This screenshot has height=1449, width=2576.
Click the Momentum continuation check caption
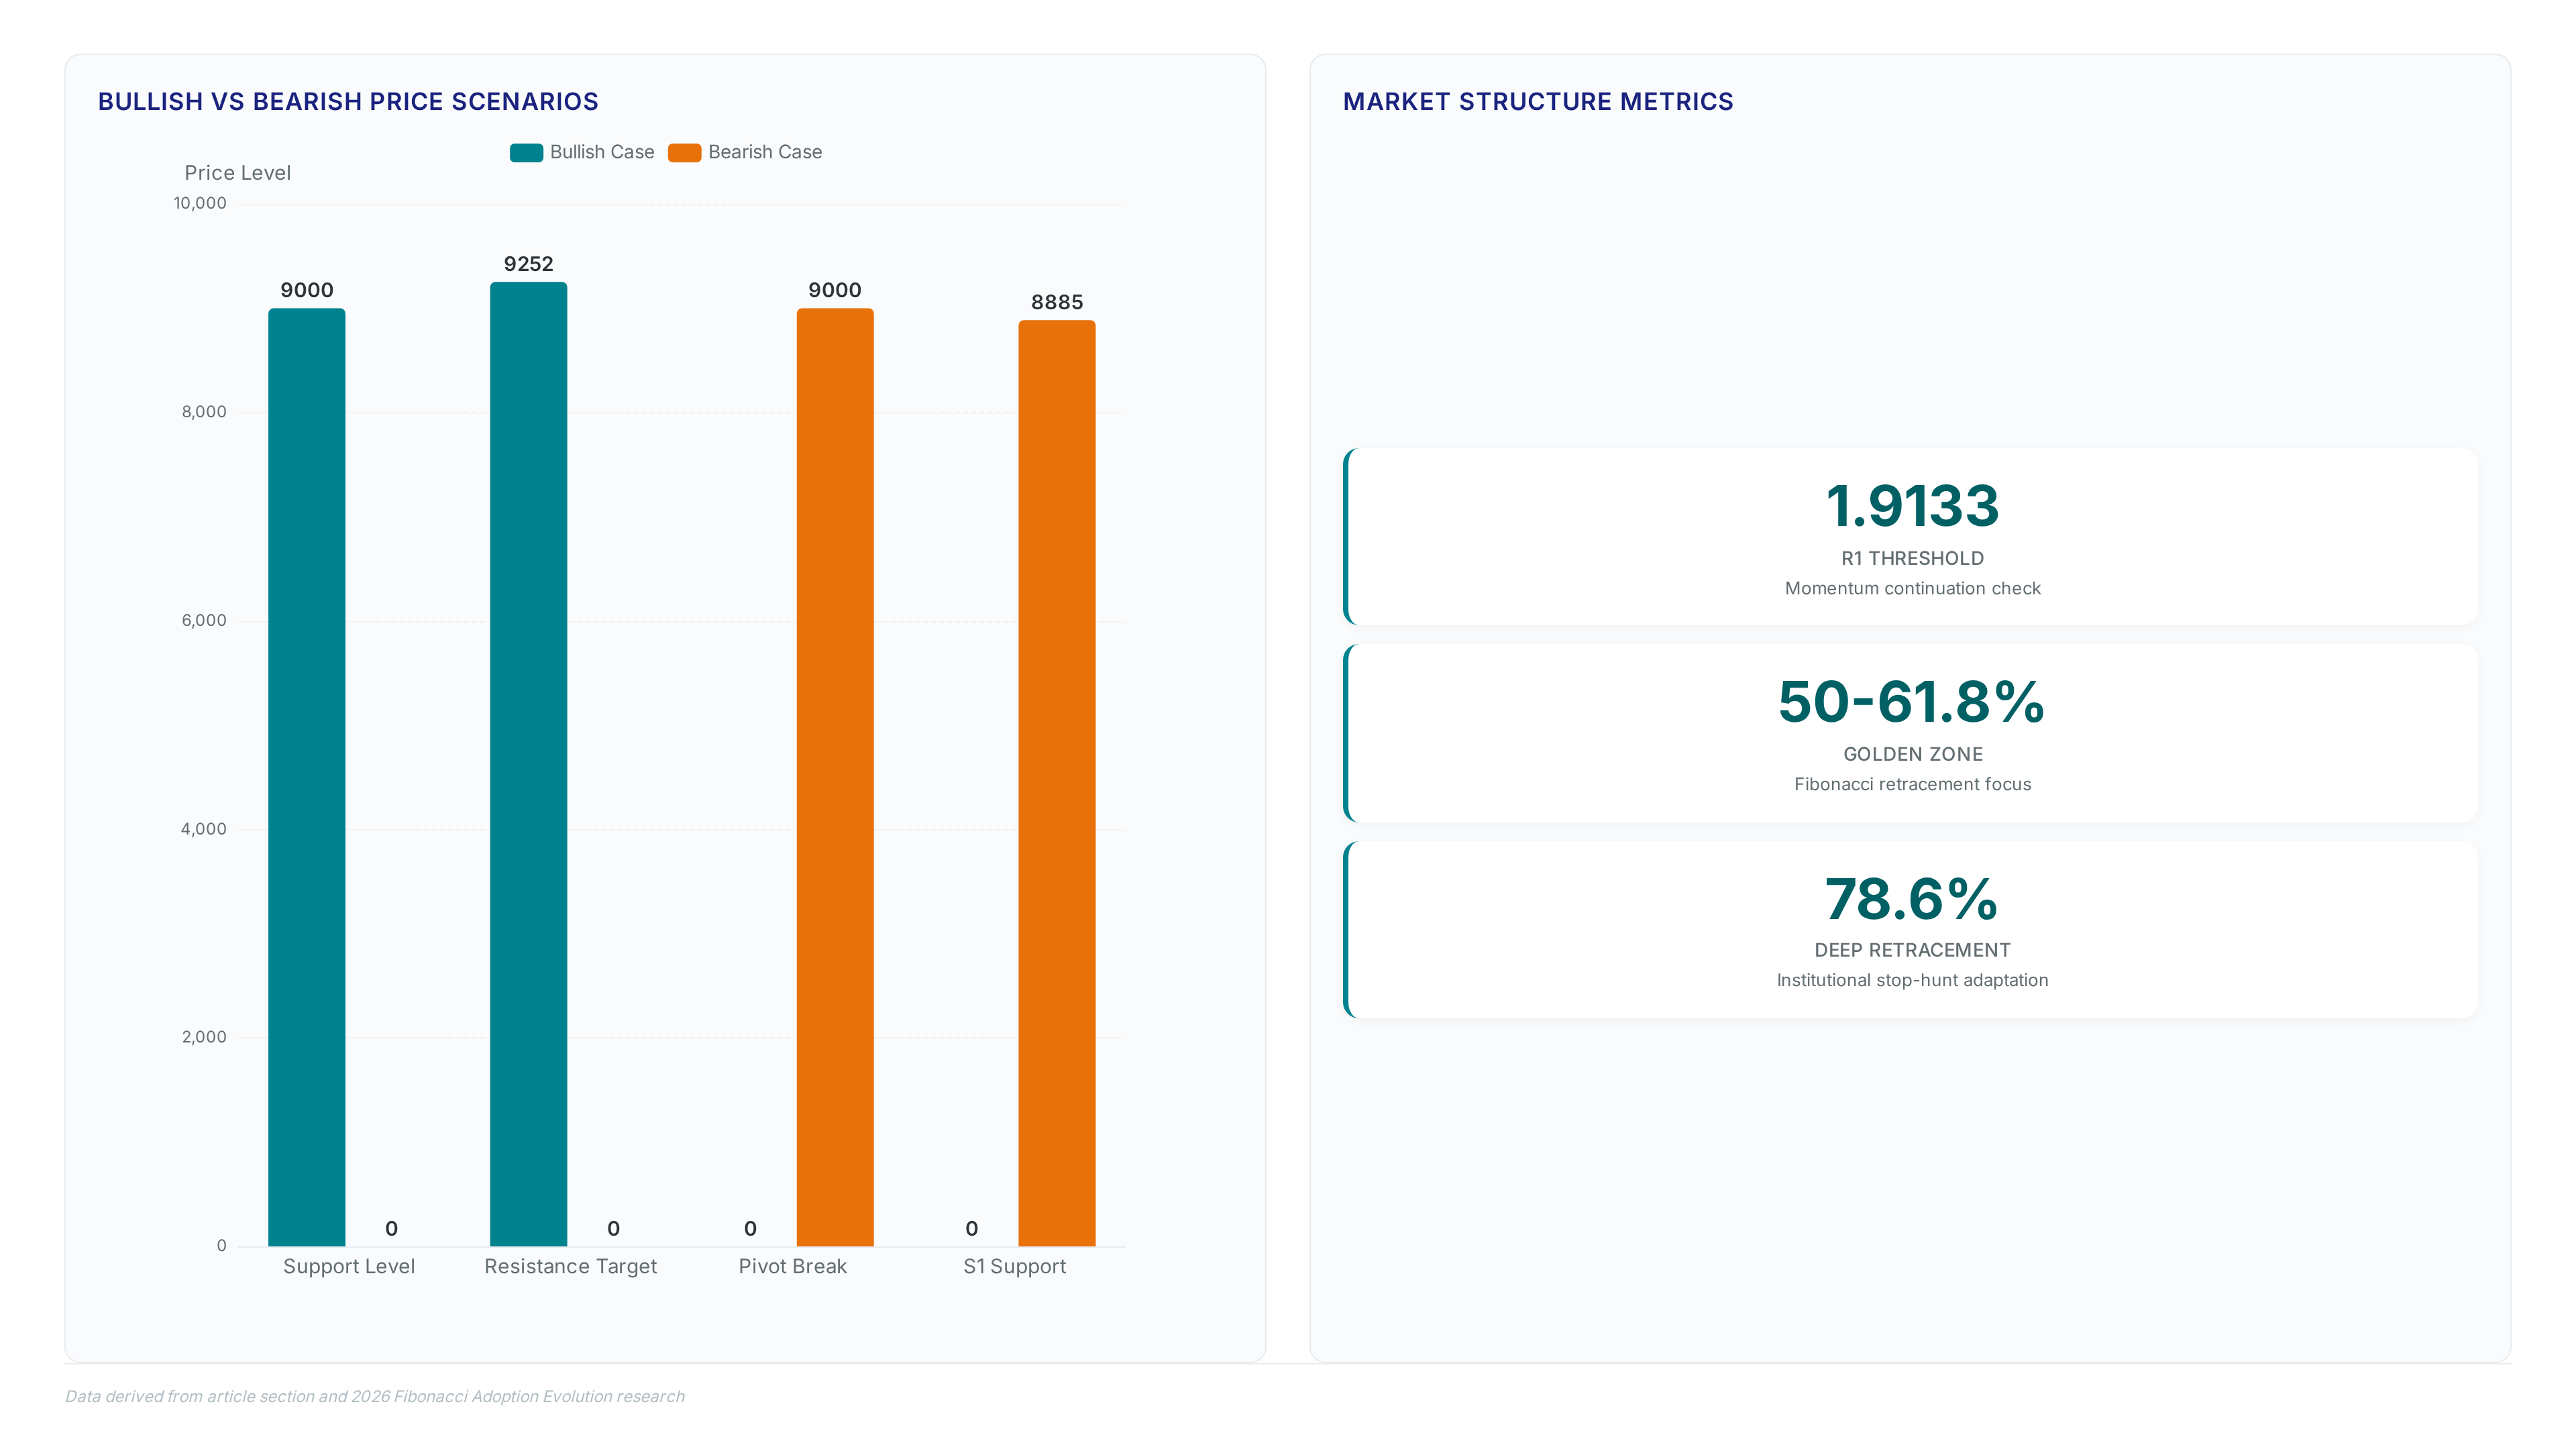coord(1912,589)
